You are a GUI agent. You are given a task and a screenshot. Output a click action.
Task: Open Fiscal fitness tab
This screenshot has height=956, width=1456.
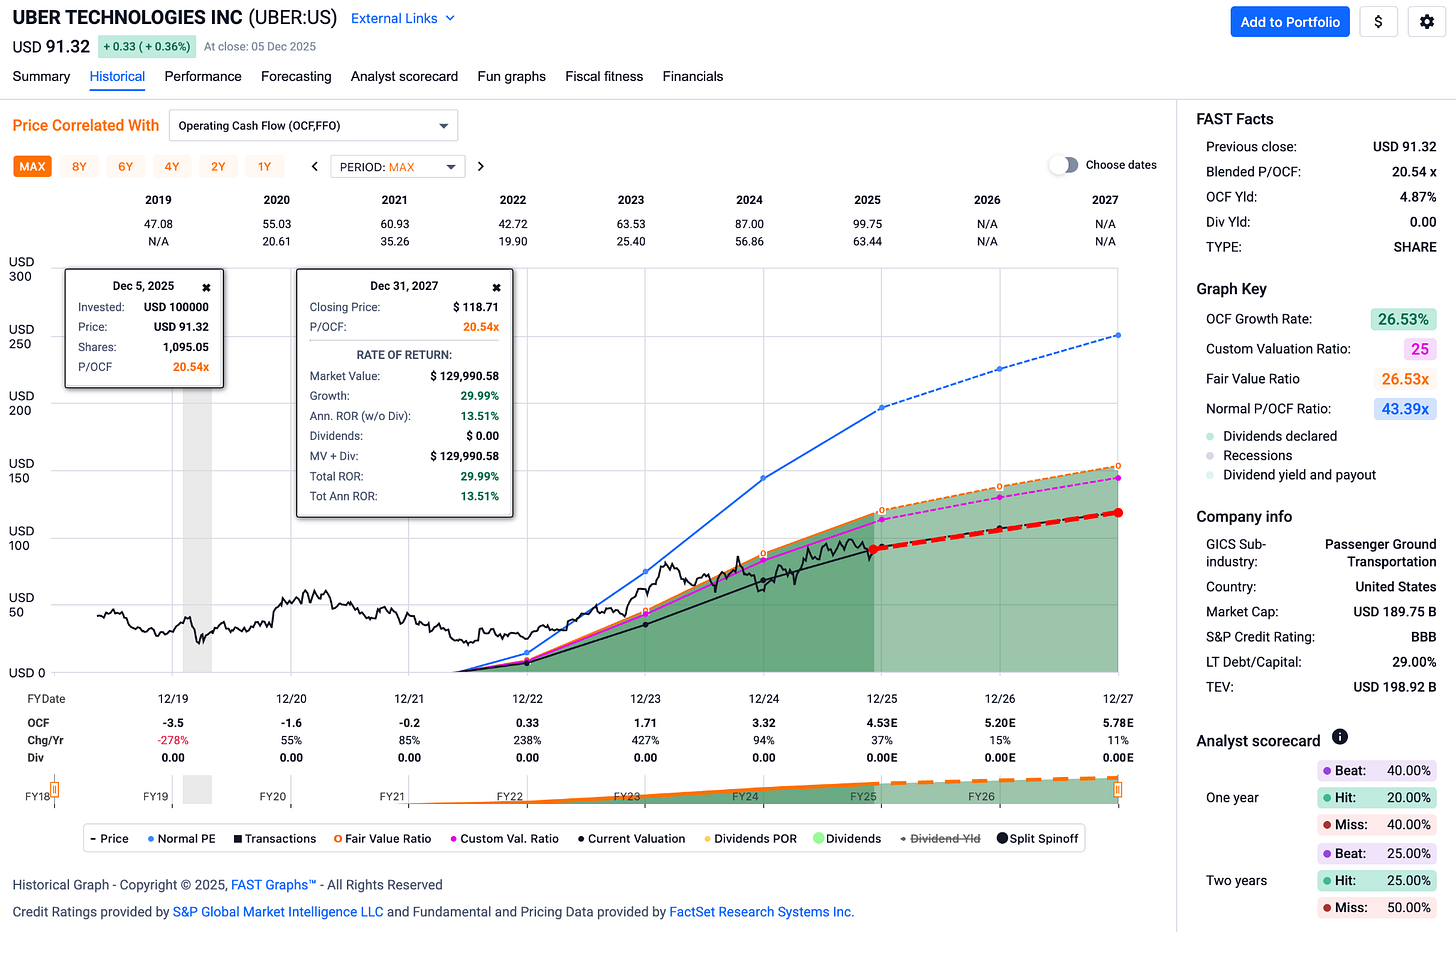(x=604, y=76)
